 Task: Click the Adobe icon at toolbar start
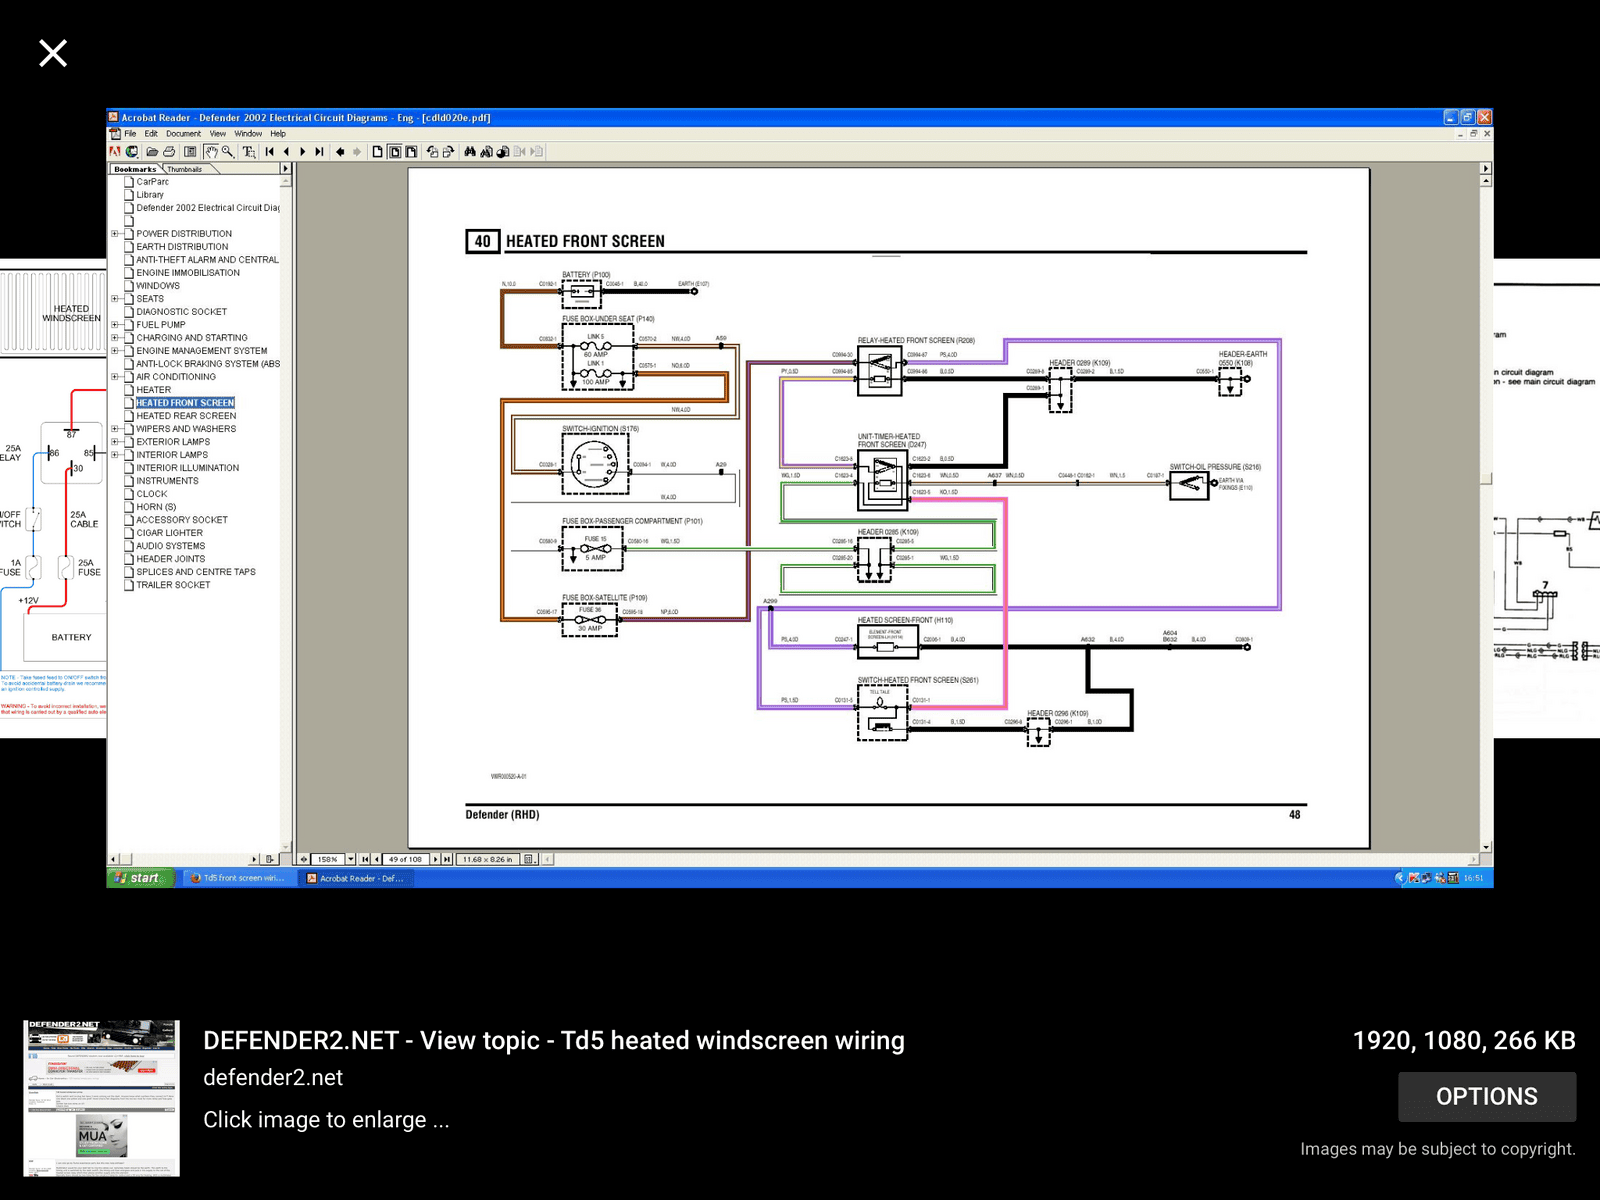click(x=115, y=152)
